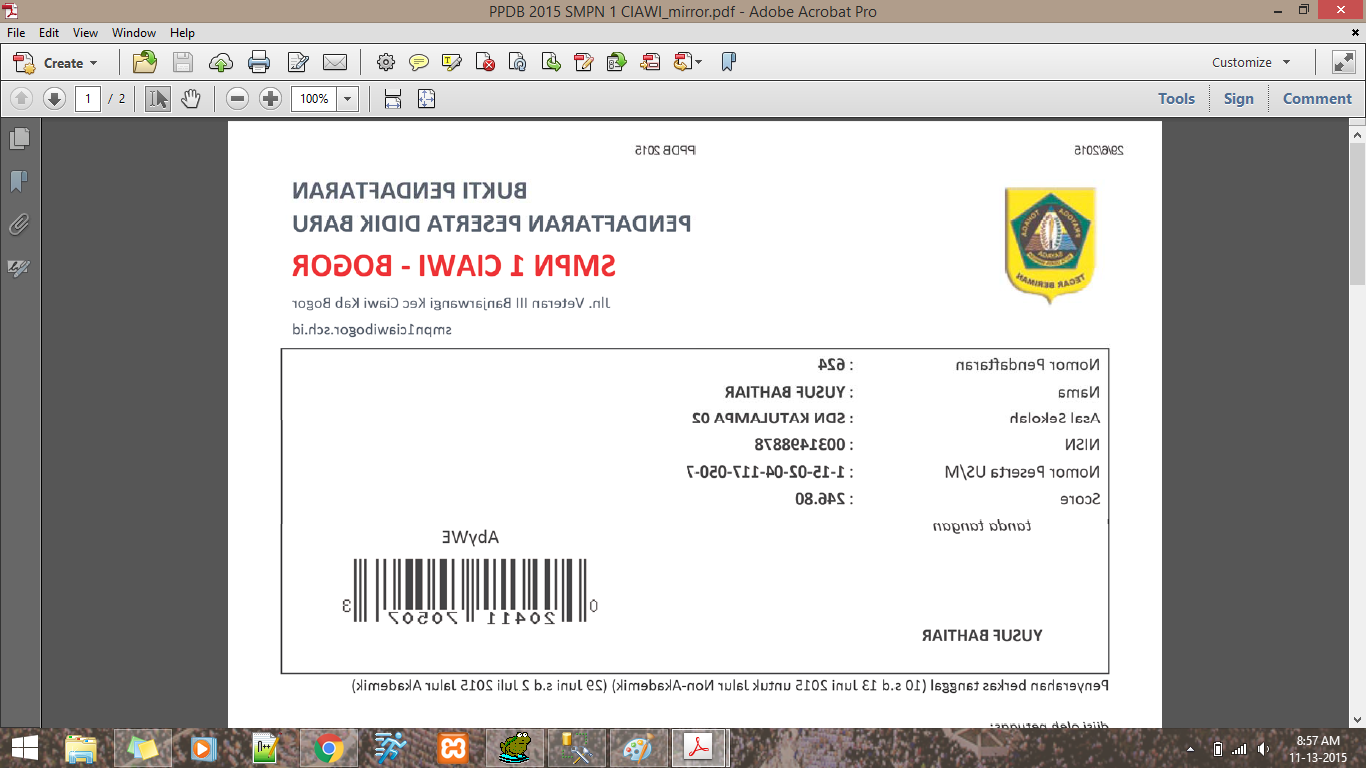Open the Attachments paperclip side panel
The height and width of the screenshot is (768, 1366).
[19, 225]
